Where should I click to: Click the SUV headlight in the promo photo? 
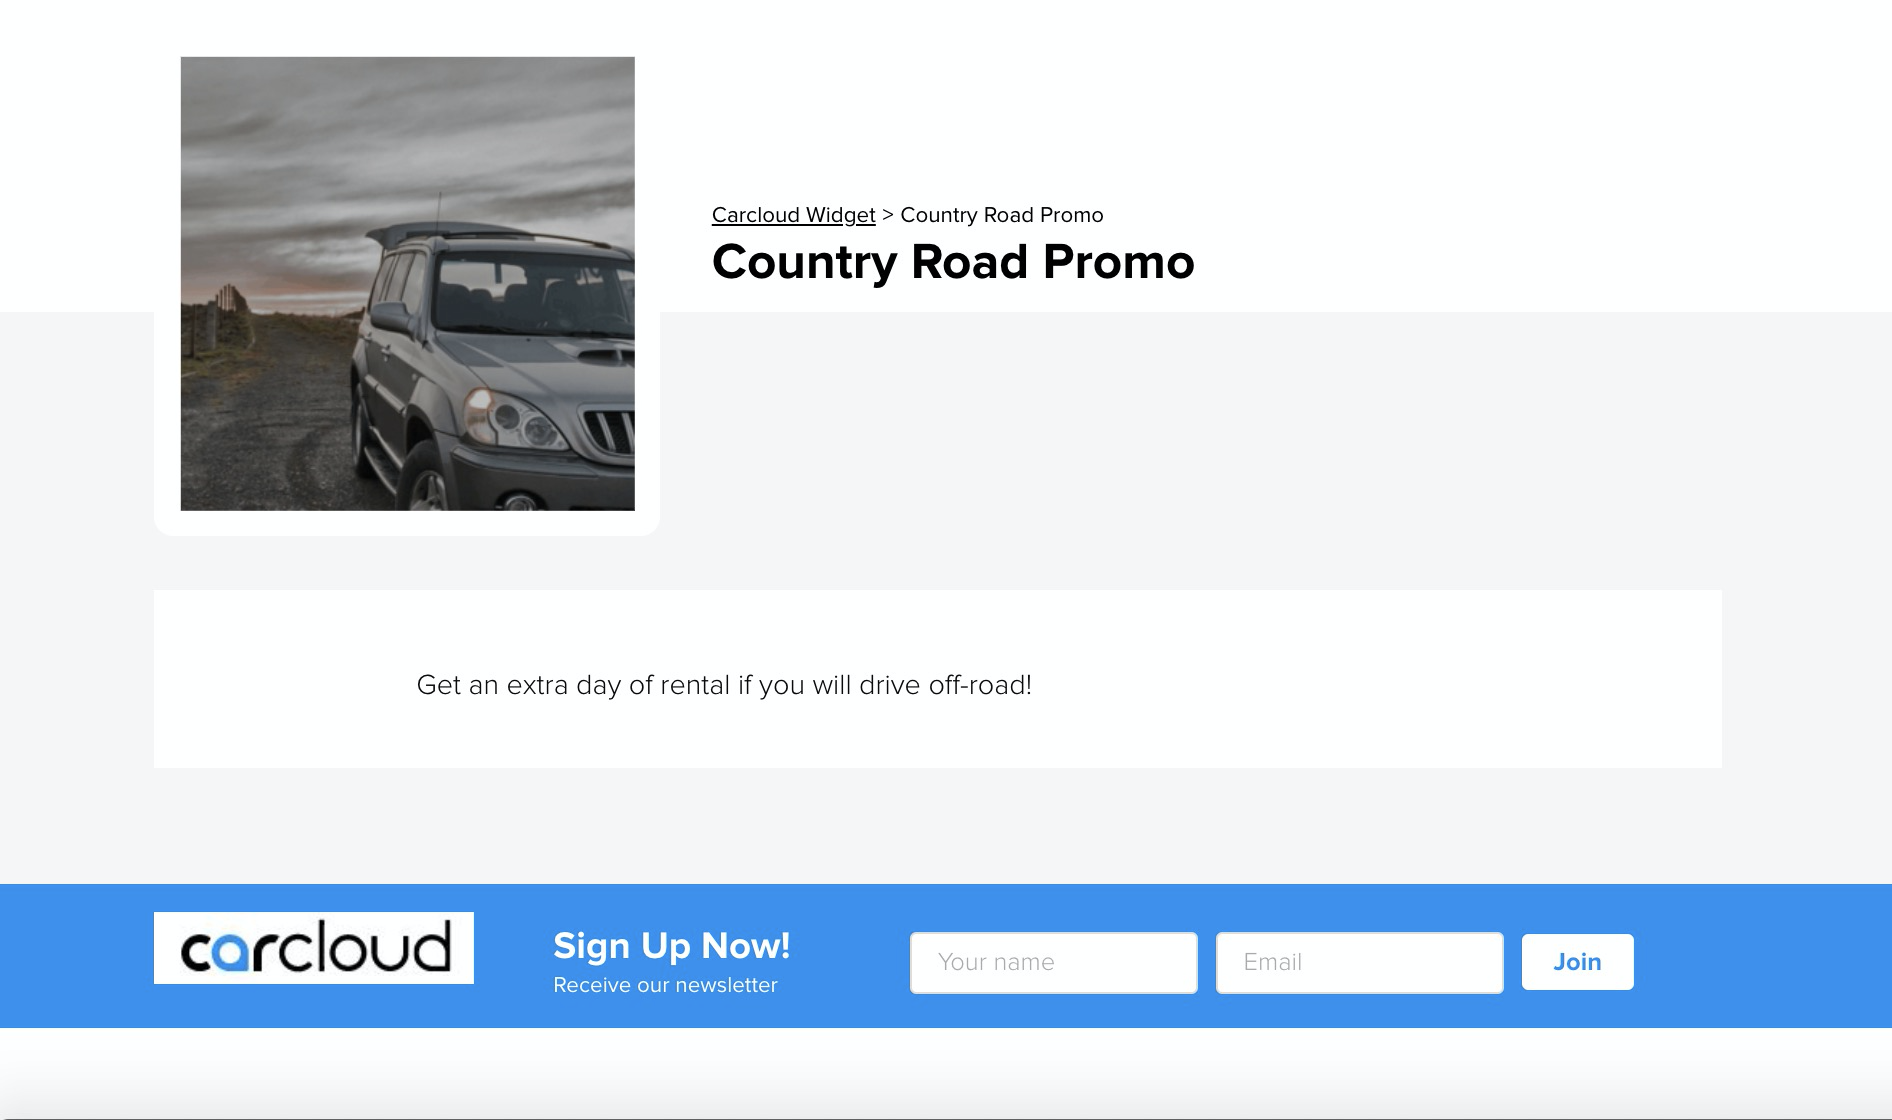512,418
